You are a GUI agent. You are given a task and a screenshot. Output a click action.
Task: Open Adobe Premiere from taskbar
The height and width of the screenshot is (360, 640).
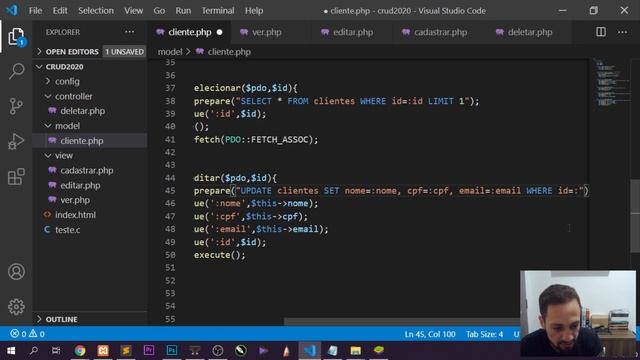pos(149,350)
